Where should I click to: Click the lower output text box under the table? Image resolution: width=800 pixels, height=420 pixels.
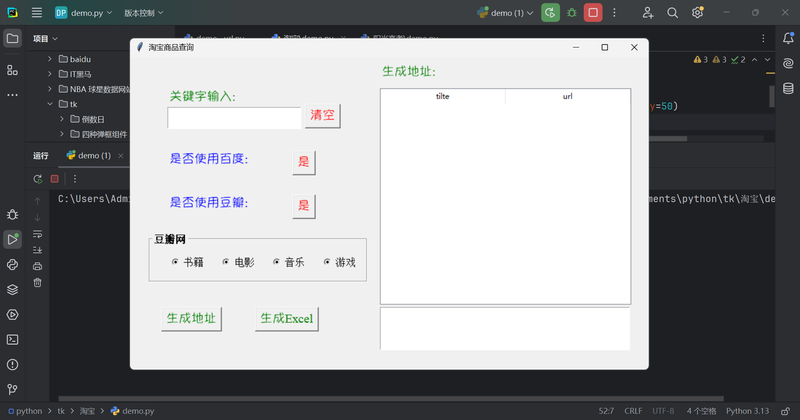tap(505, 329)
